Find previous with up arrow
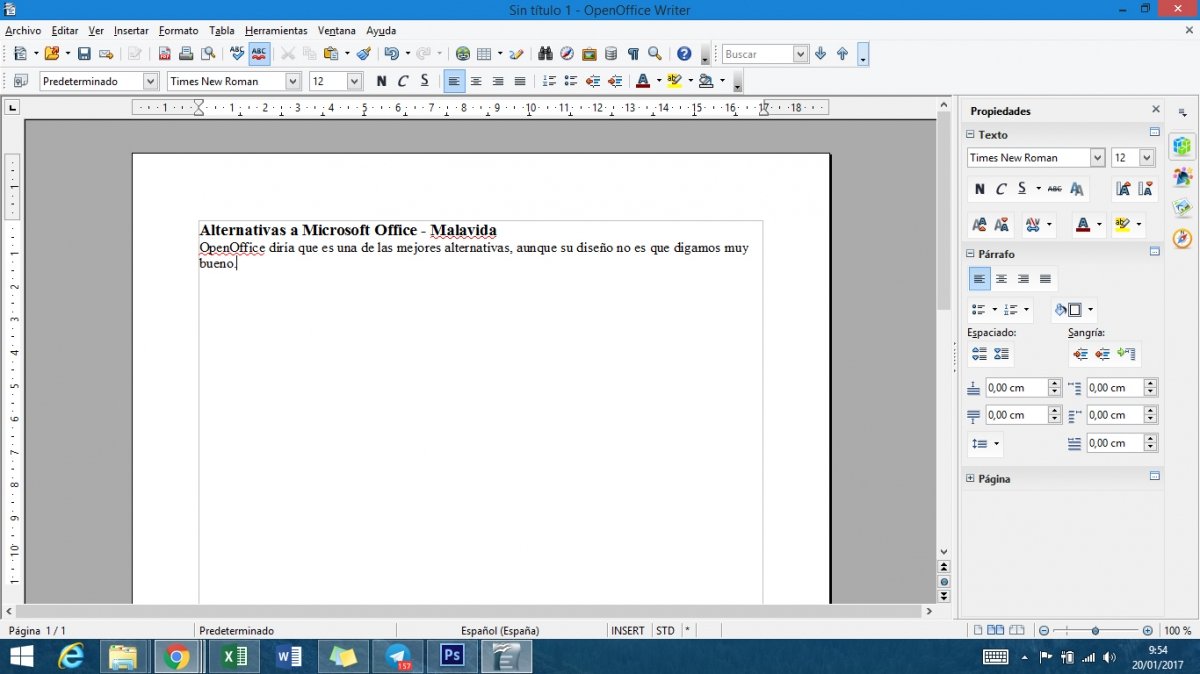 (842, 54)
